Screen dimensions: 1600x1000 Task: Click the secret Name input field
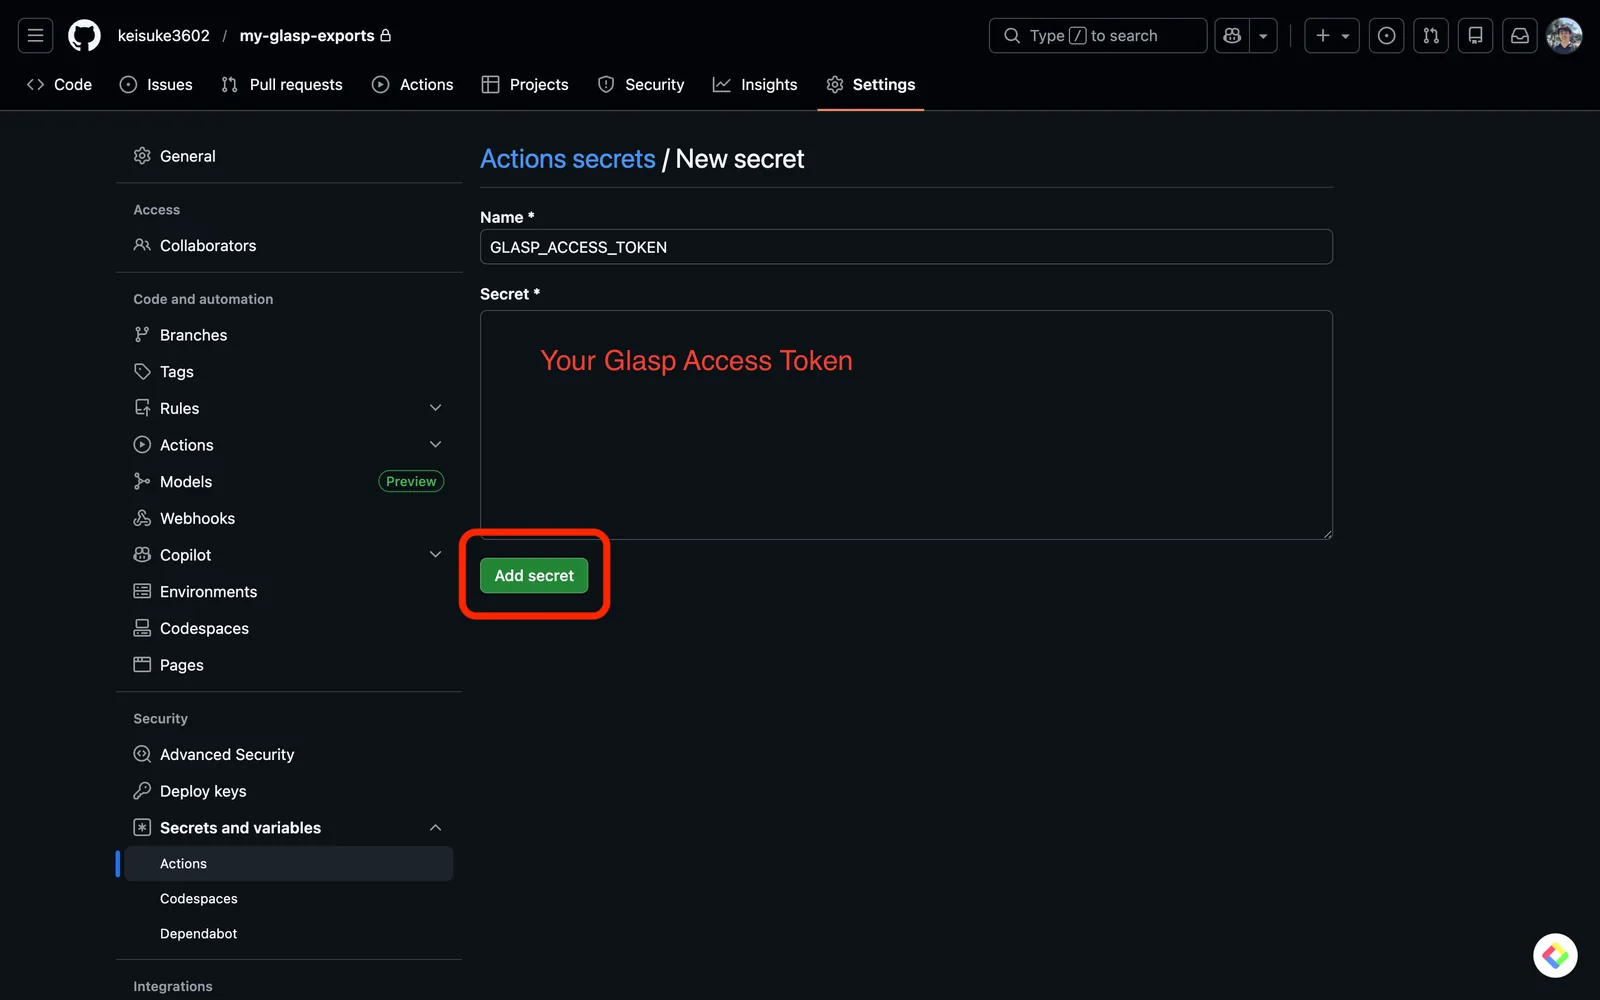click(x=906, y=247)
